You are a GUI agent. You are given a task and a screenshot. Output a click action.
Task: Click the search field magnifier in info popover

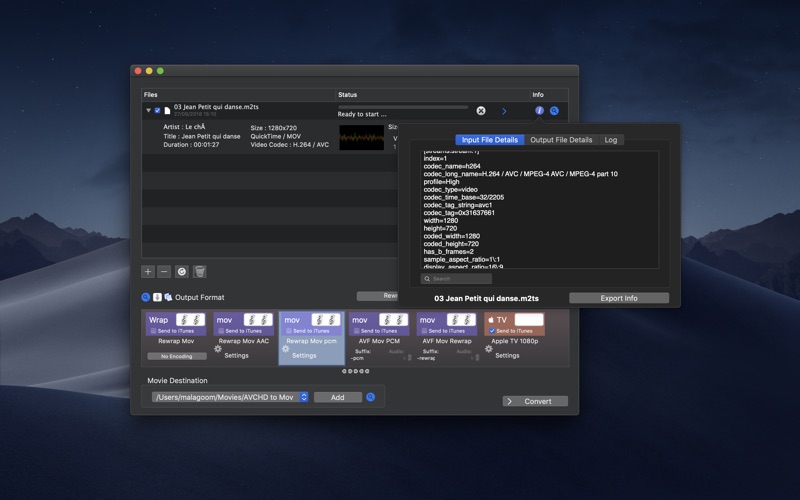(427, 279)
